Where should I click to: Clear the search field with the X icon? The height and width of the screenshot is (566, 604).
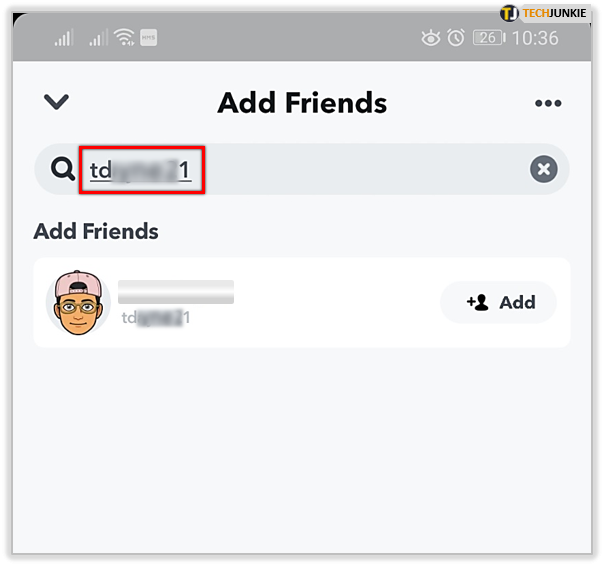544,169
